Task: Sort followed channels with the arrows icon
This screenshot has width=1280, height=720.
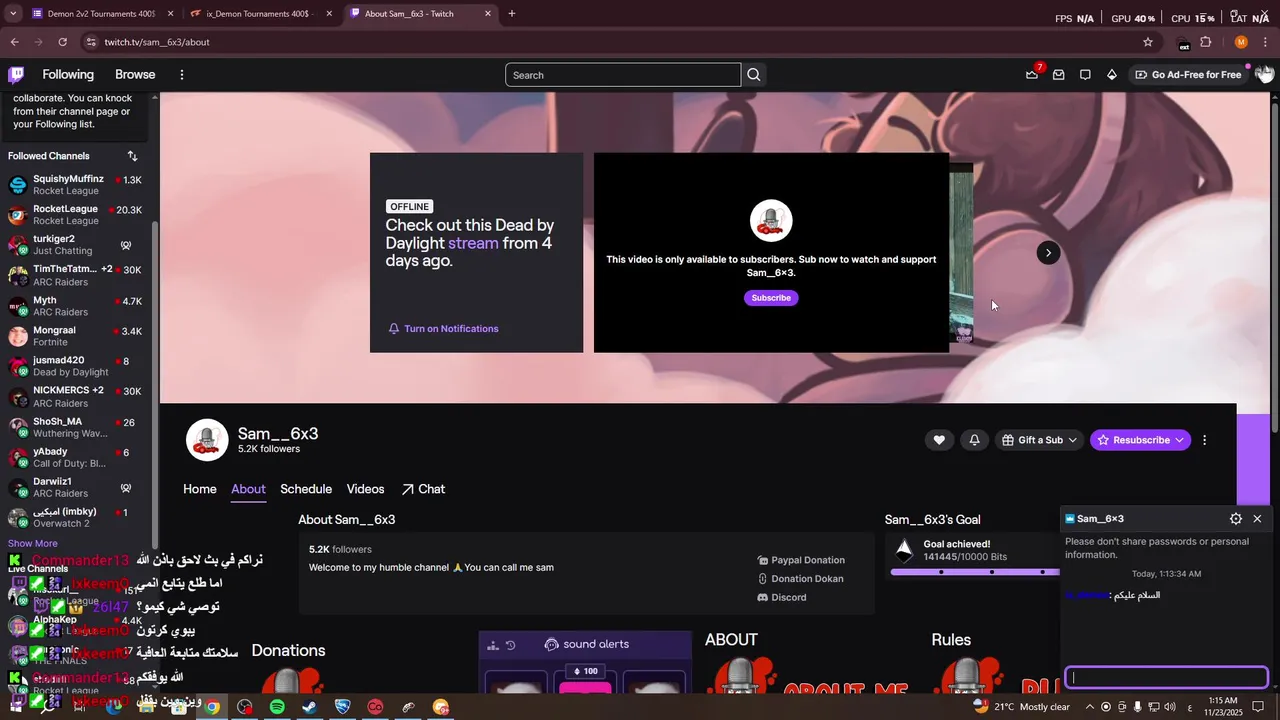Action: click(x=132, y=156)
